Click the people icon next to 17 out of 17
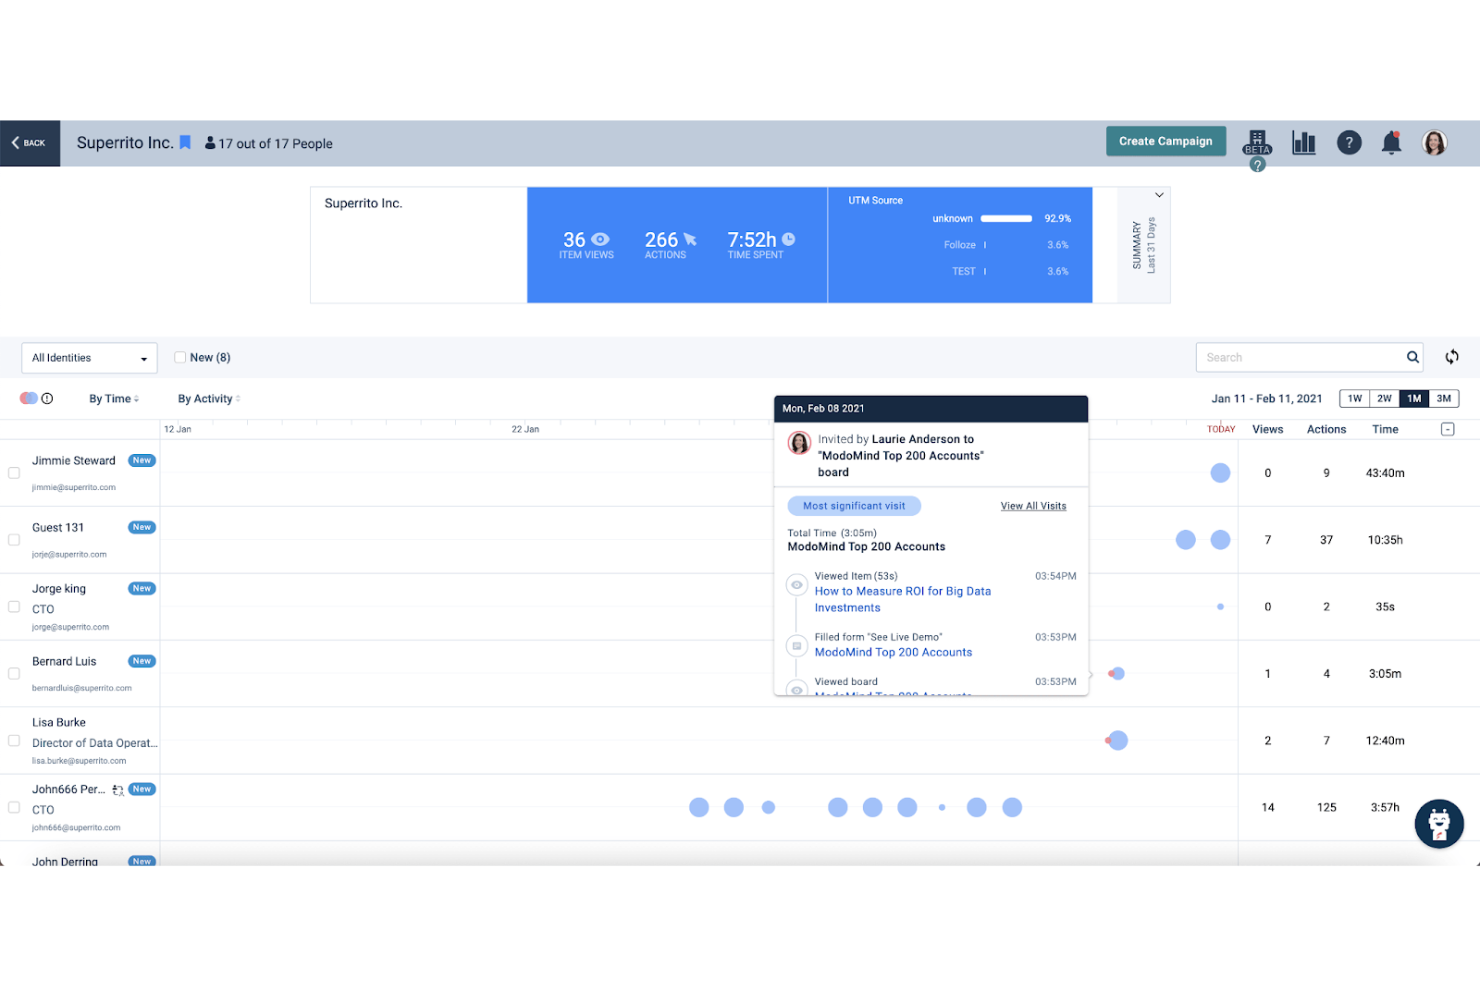The image size is (1480, 987). click(x=210, y=143)
